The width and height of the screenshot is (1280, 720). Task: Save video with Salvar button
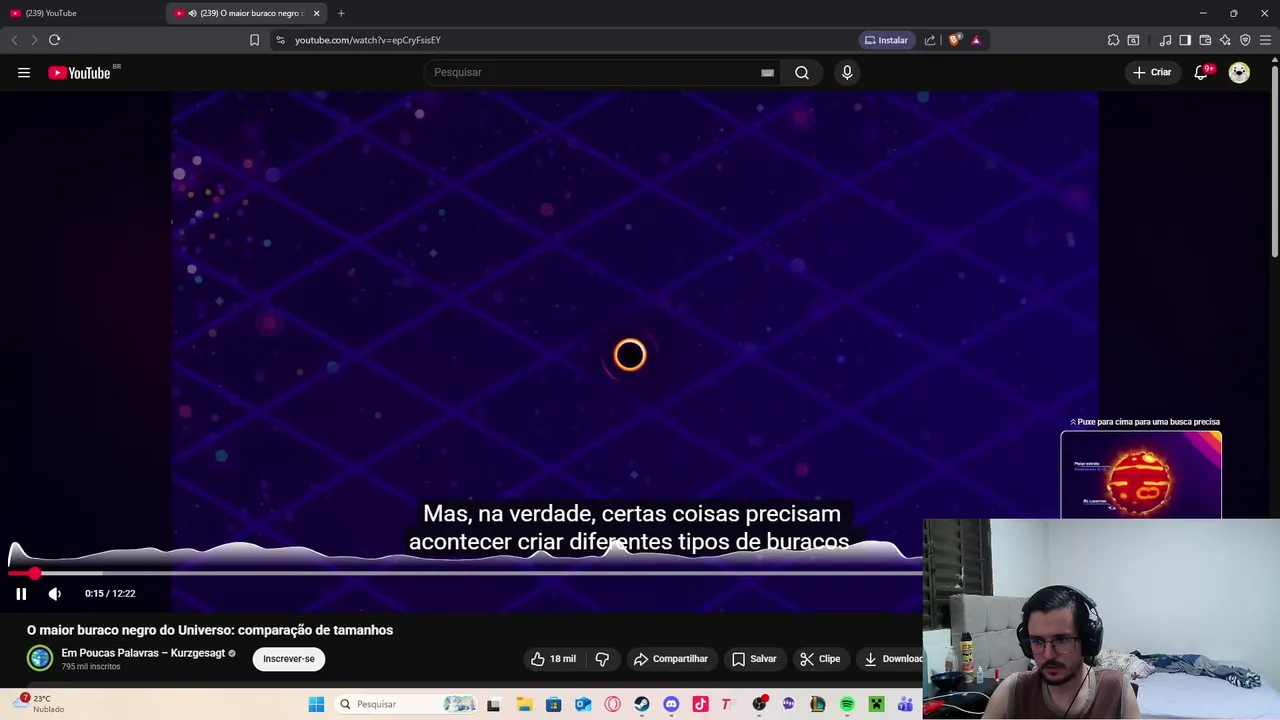click(x=754, y=659)
